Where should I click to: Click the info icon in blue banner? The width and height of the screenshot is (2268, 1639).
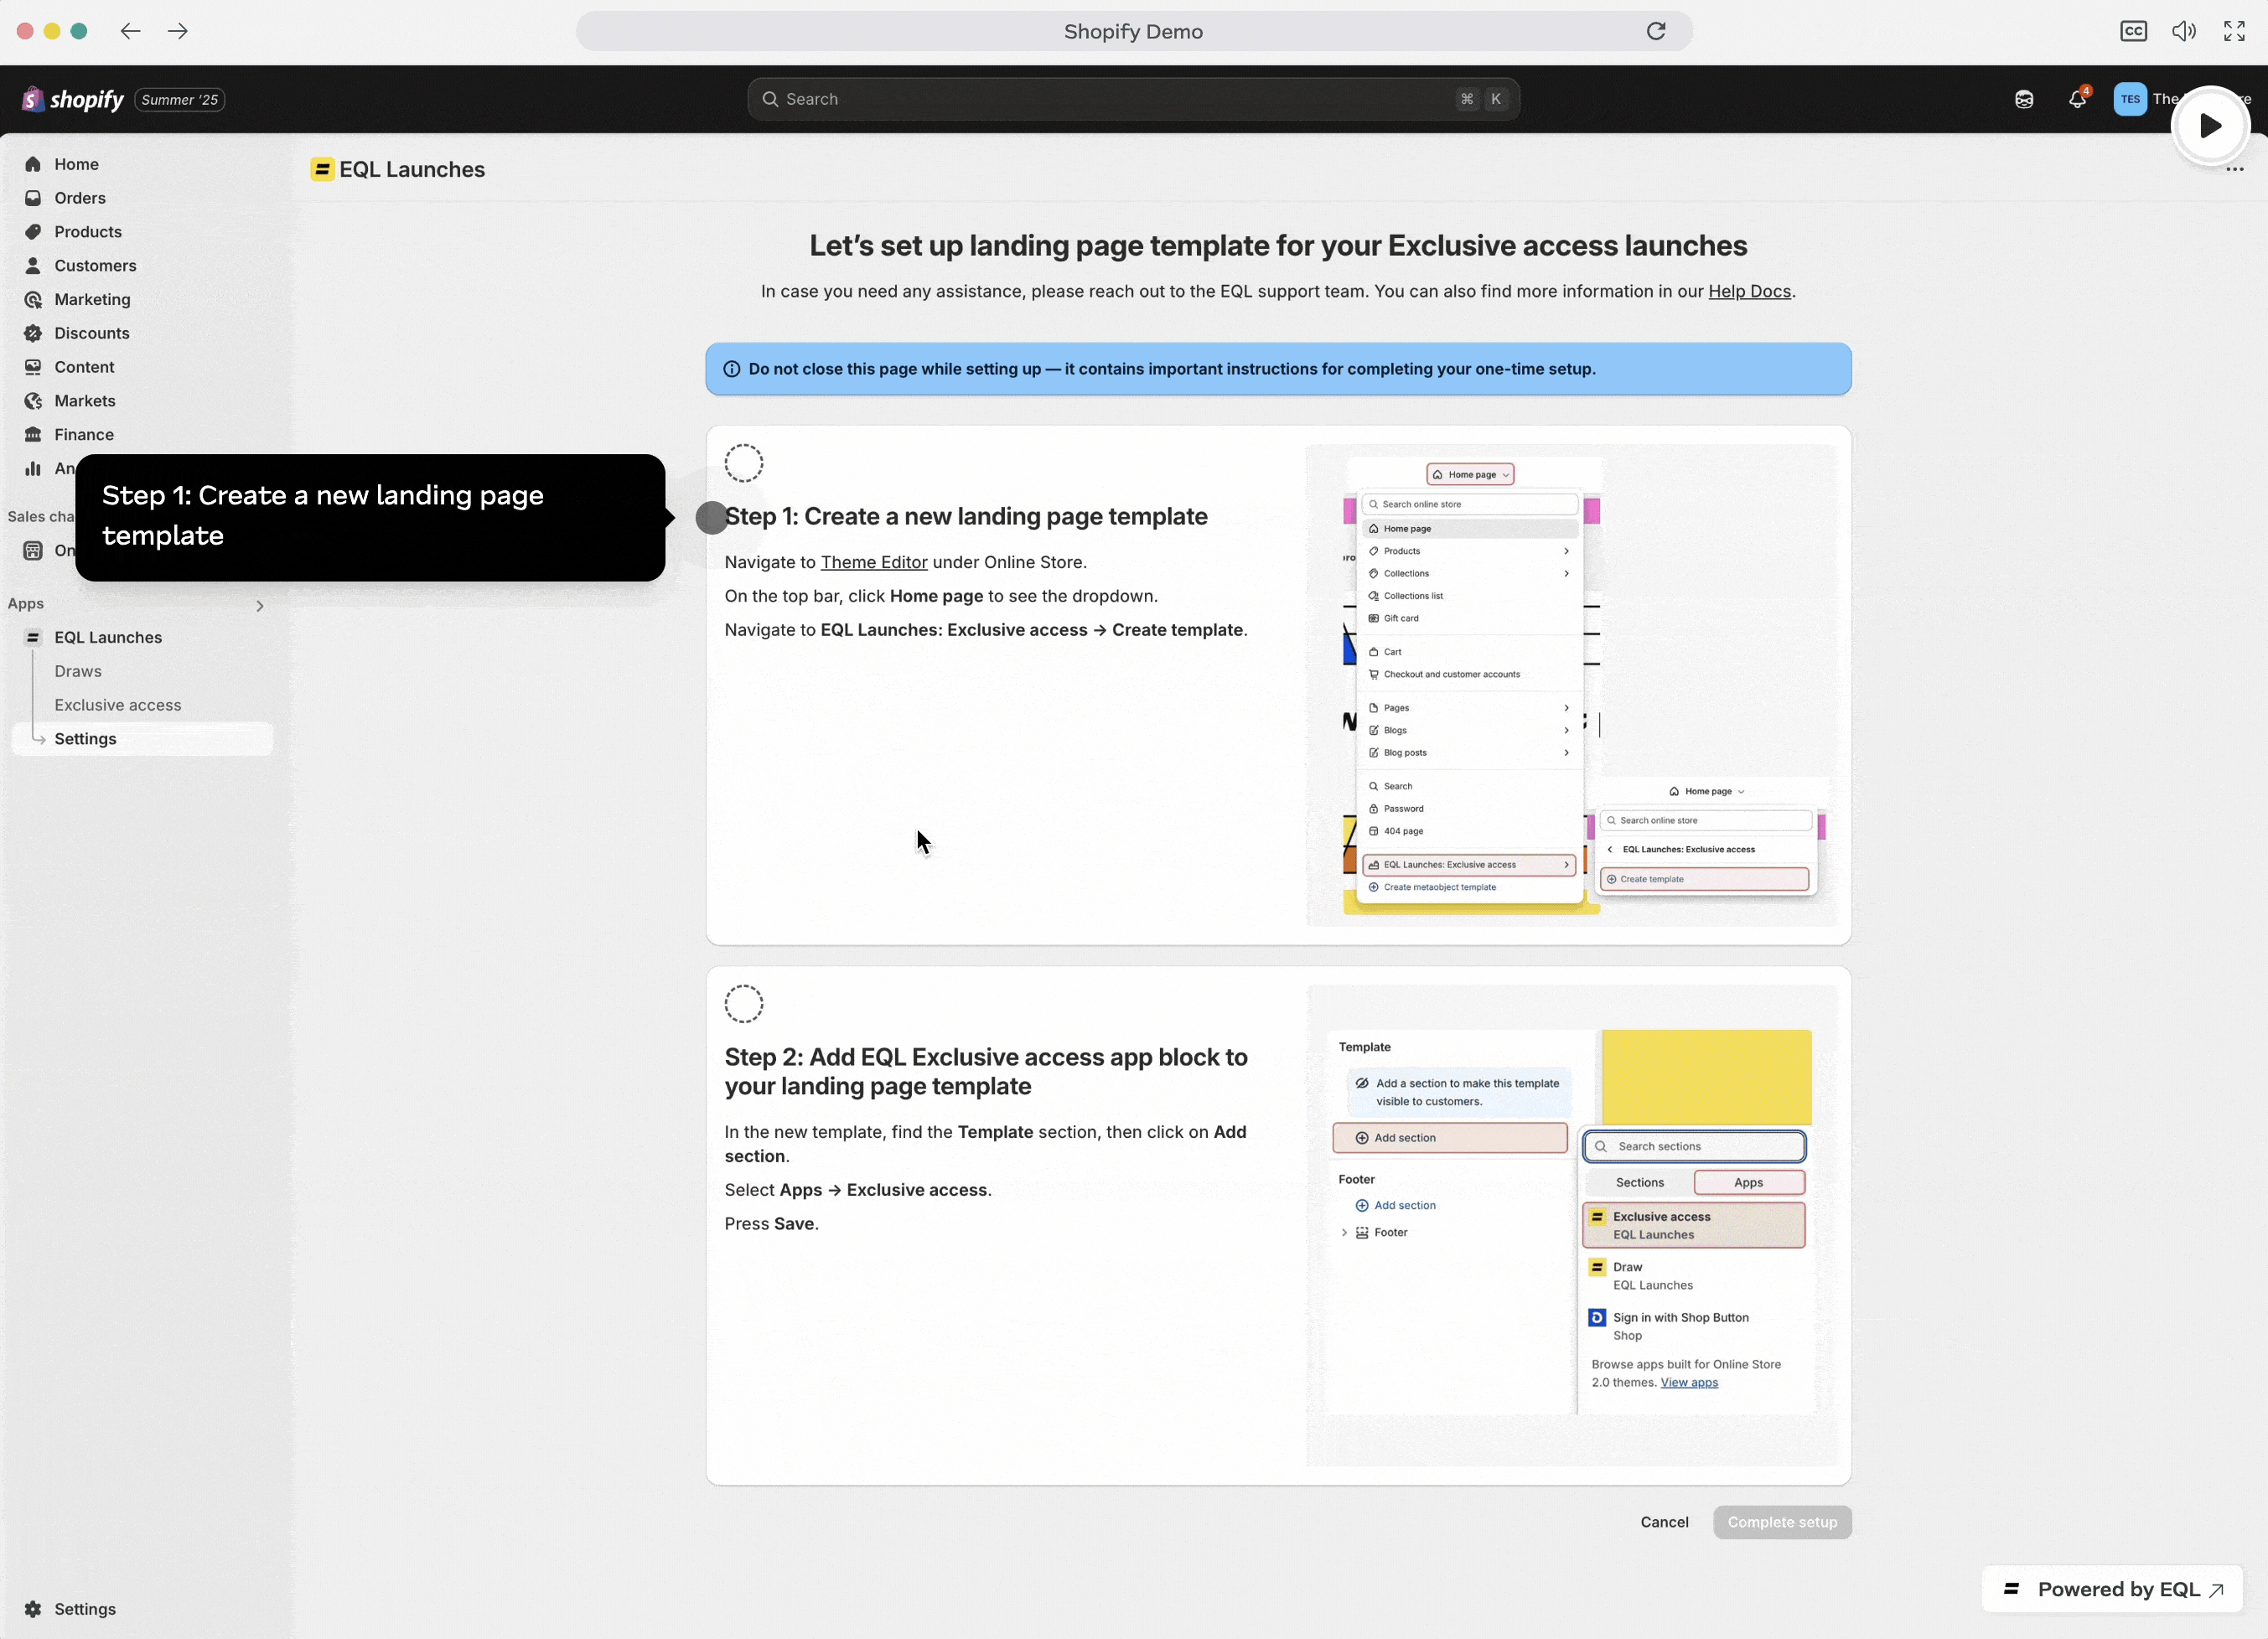pyautogui.click(x=731, y=369)
